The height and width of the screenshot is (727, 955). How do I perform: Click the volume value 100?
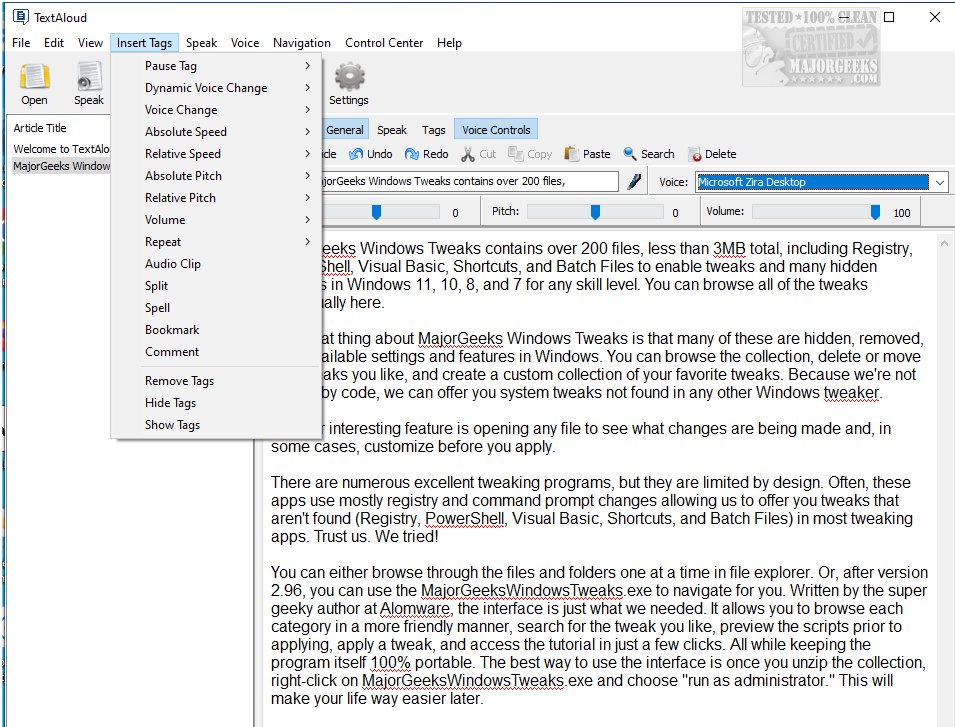pyautogui.click(x=901, y=212)
